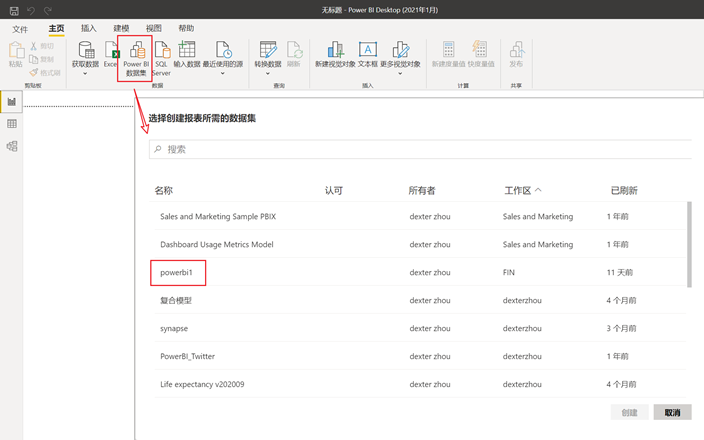Open the 文件 menu
The height and width of the screenshot is (440, 704).
[20, 29]
